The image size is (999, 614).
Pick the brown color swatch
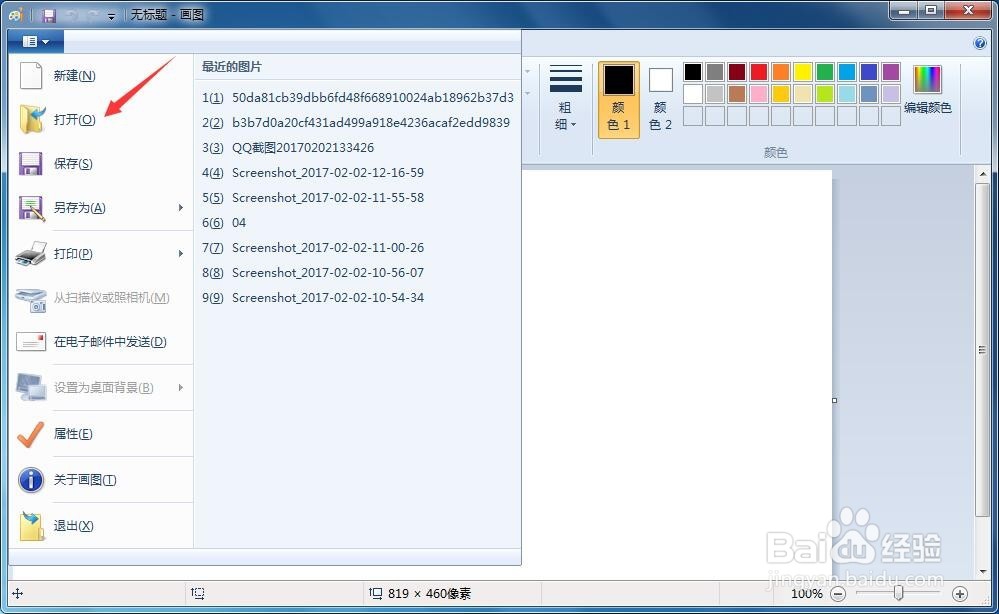(x=737, y=94)
